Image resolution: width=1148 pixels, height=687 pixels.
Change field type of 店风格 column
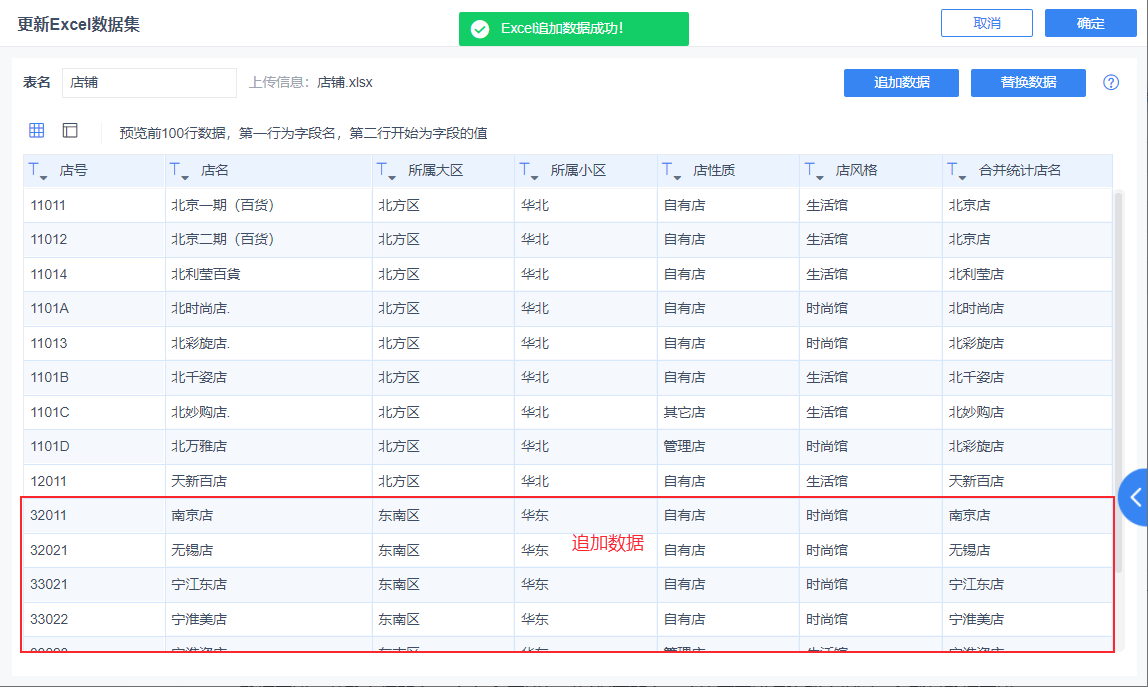pyautogui.click(x=814, y=171)
